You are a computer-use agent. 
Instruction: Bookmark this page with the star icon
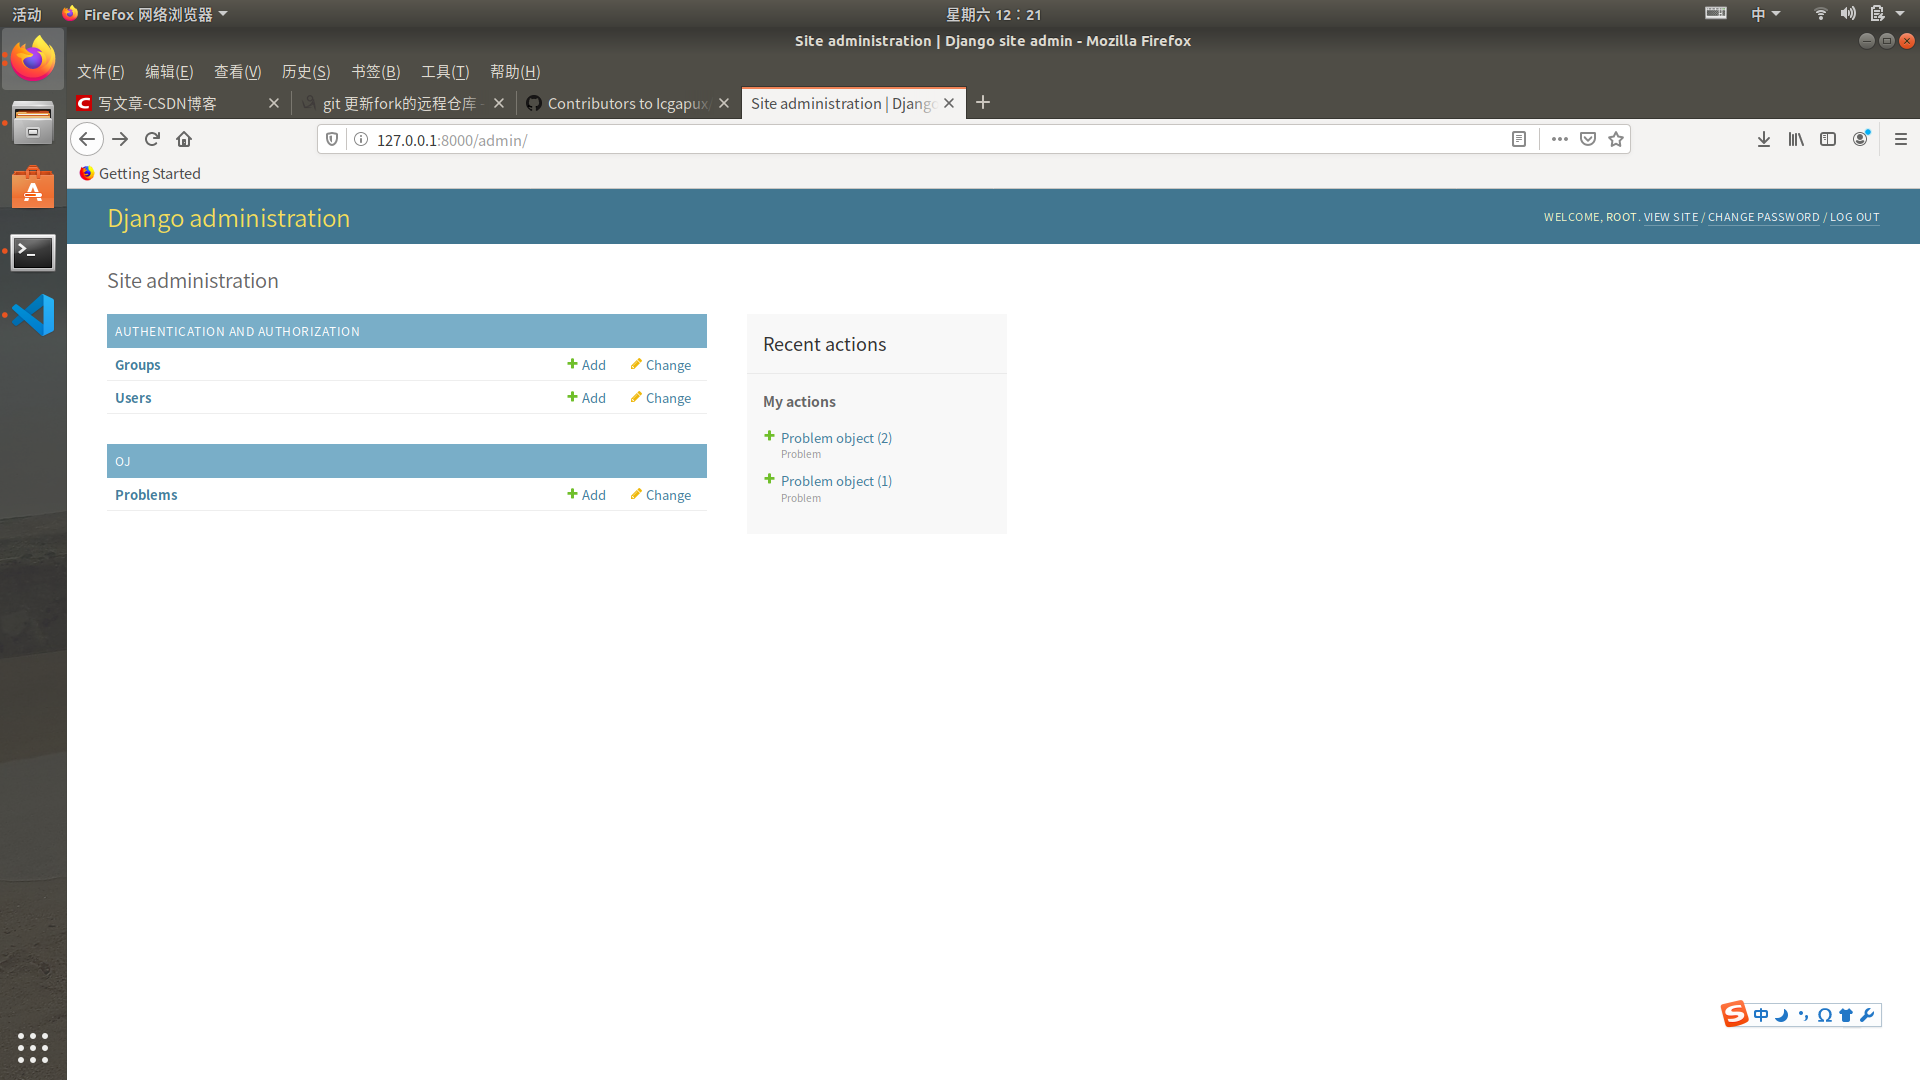[x=1616, y=139]
